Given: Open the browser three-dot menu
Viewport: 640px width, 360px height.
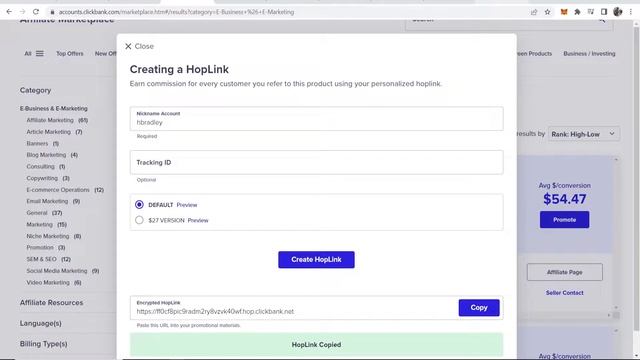Looking at the screenshot, I should (631, 12).
